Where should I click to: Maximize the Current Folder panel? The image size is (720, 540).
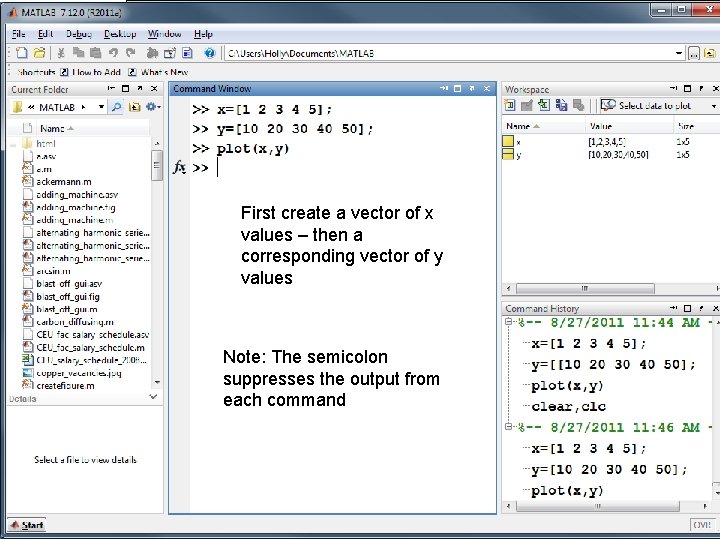[125, 89]
